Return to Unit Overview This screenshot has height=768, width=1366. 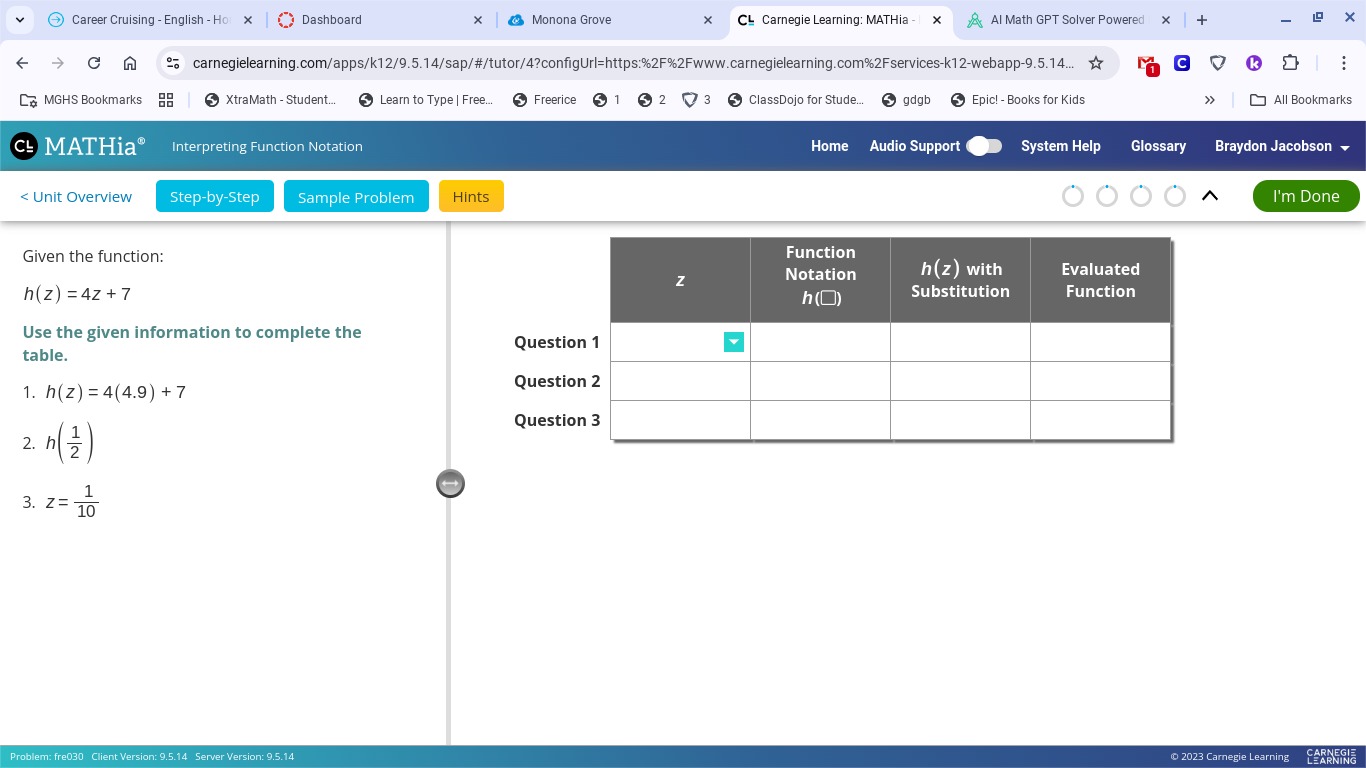pyautogui.click(x=76, y=197)
